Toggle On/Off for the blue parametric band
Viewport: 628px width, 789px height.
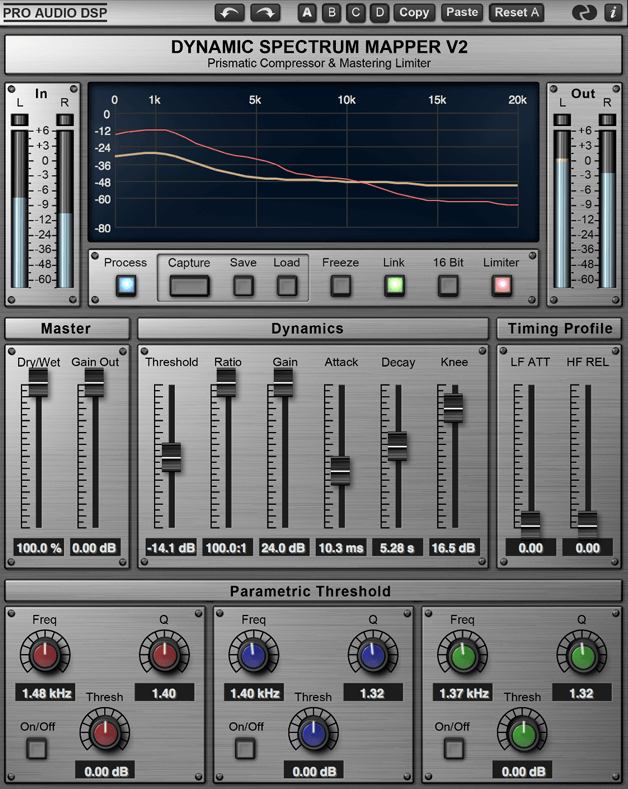(x=245, y=748)
